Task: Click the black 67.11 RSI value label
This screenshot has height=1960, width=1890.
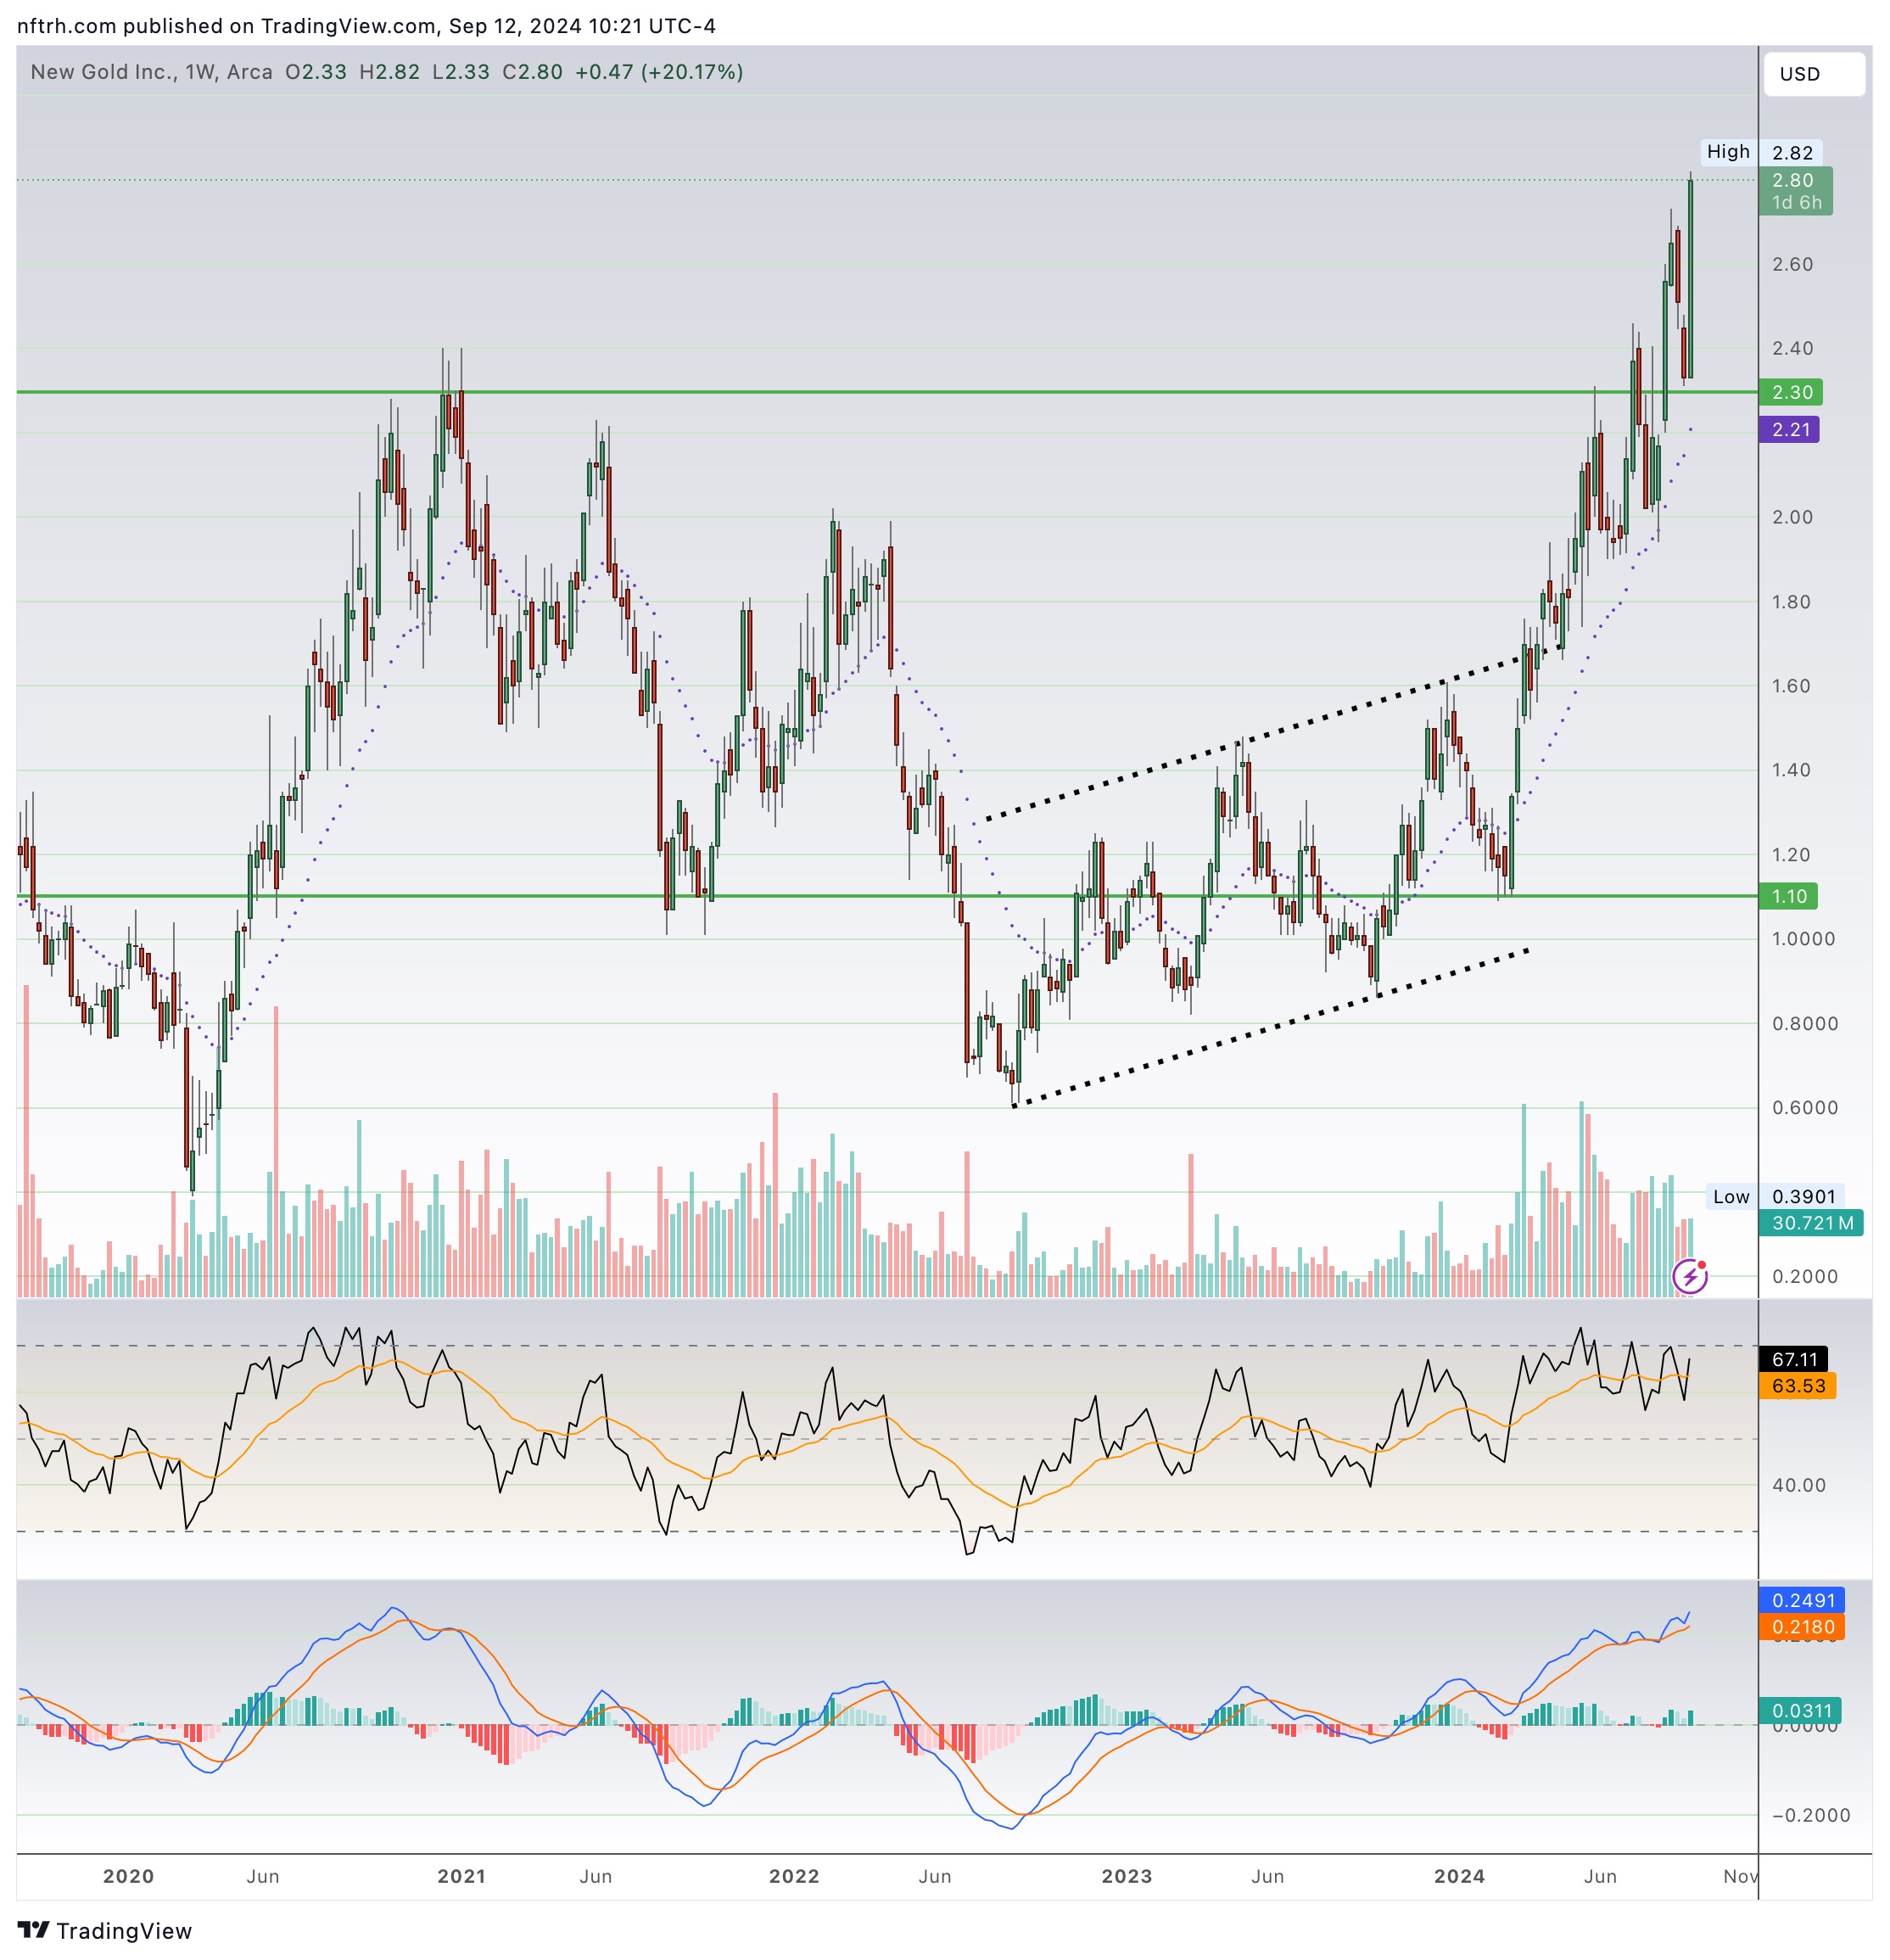Action: pos(1794,1359)
